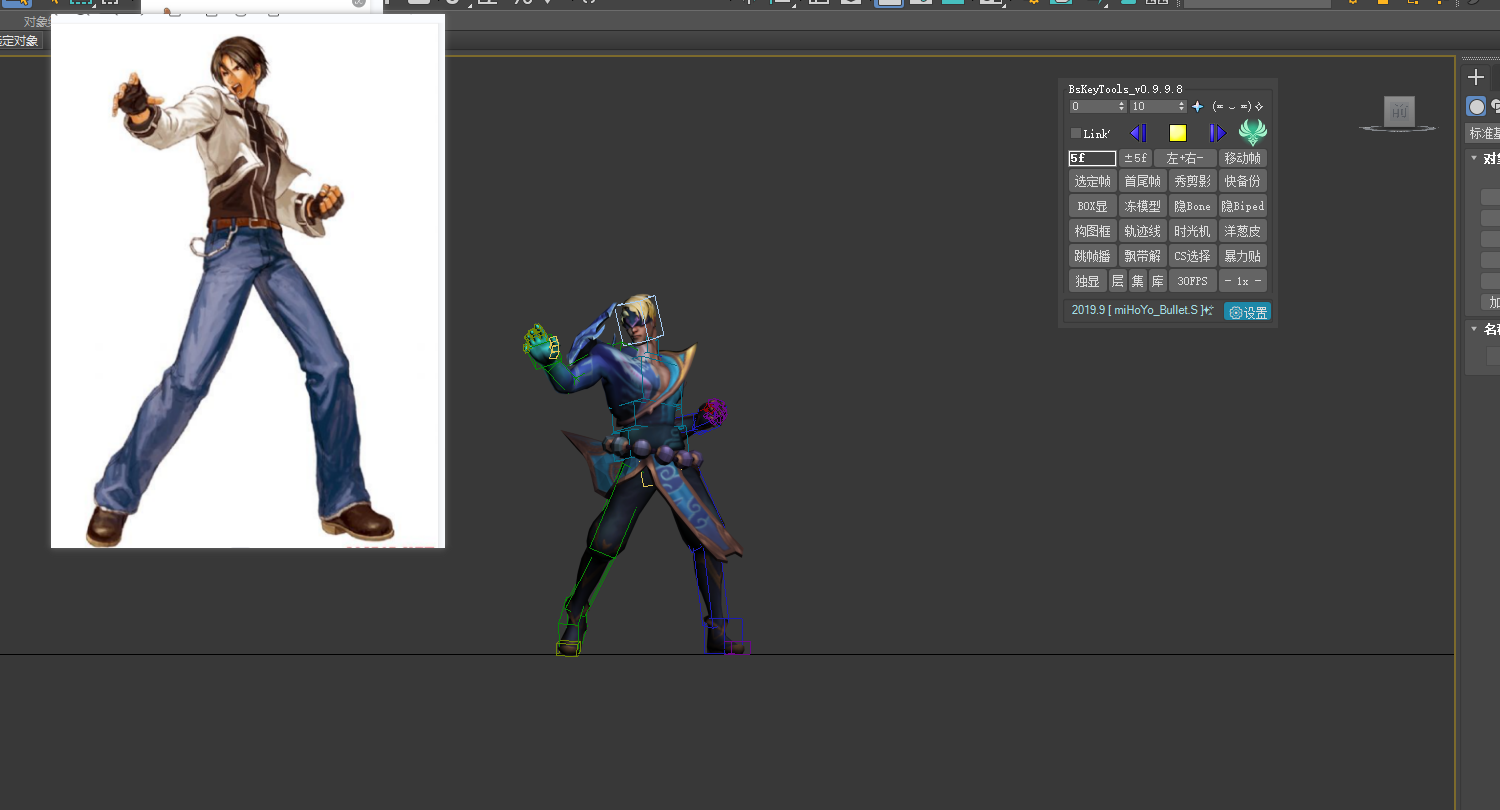1500x810 pixels.
Task: Click the CS选择 button
Action: pos(1193,256)
